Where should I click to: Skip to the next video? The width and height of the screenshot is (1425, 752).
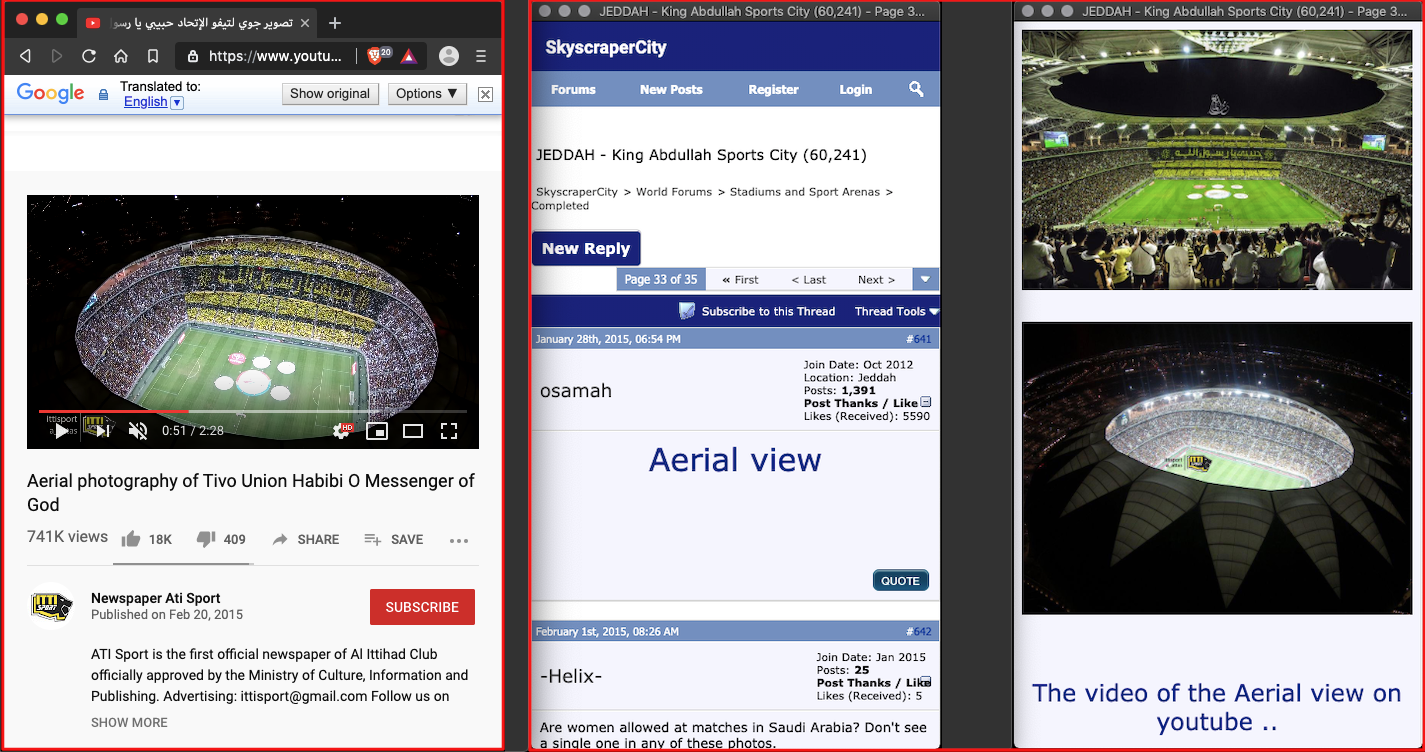coord(101,431)
